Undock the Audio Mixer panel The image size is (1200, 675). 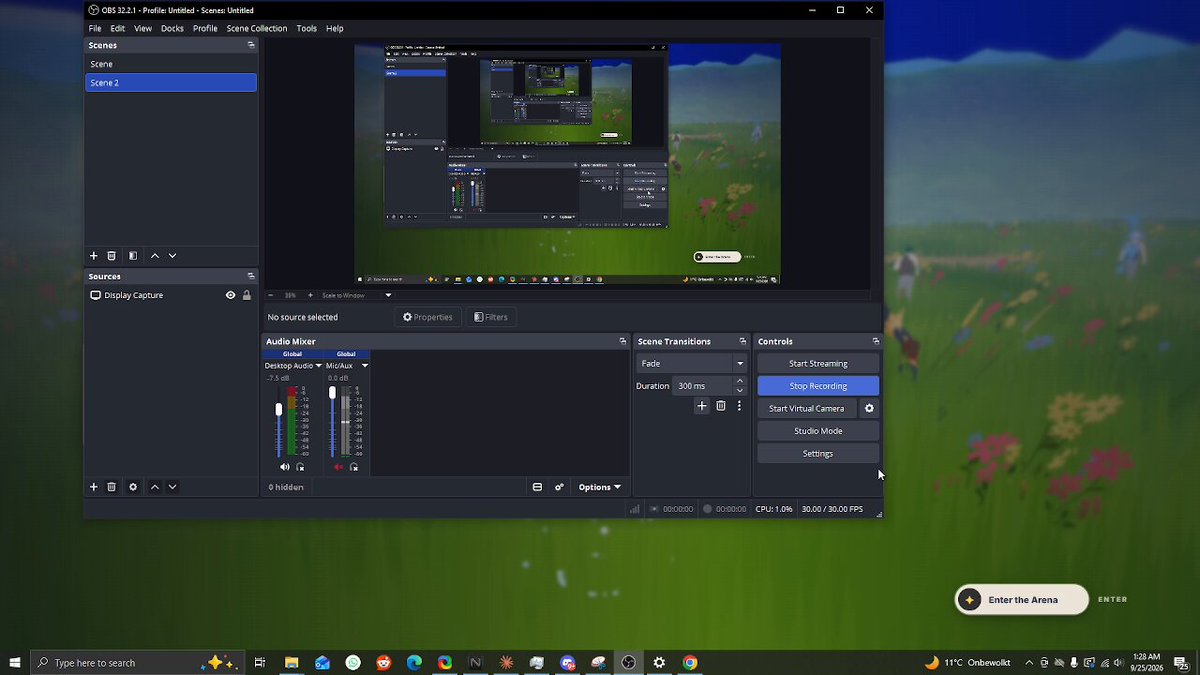click(623, 342)
